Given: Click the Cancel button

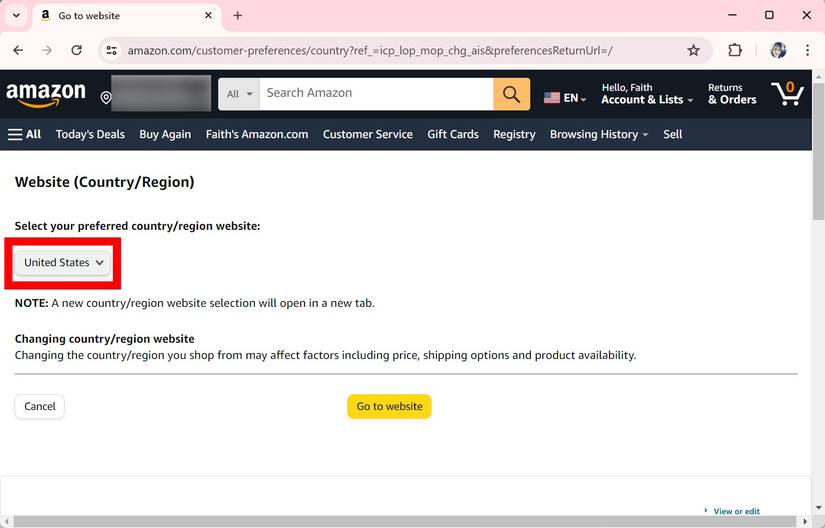Looking at the screenshot, I should tap(39, 407).
